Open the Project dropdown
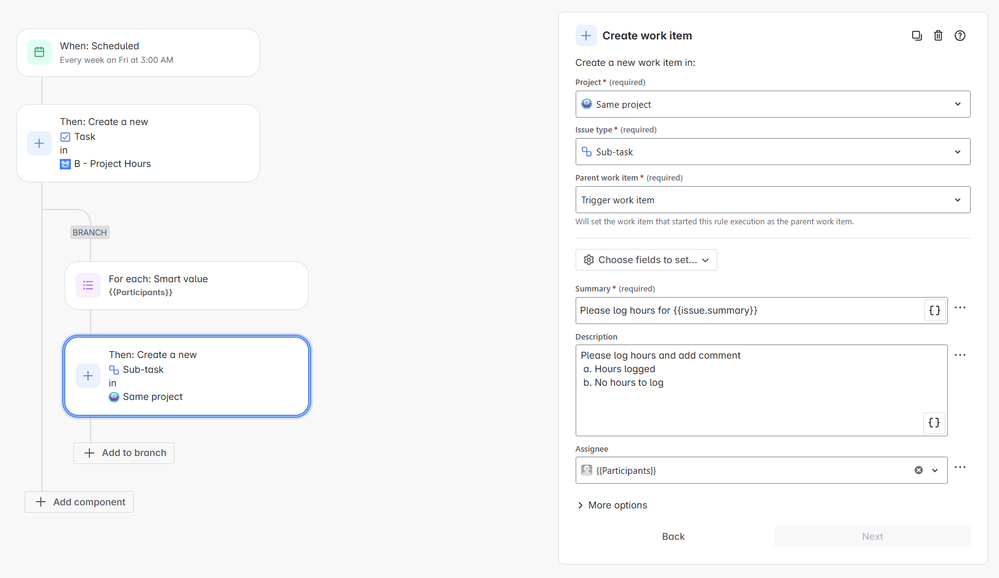This screenshot has width=999, height=578. [x=772, y=104]
